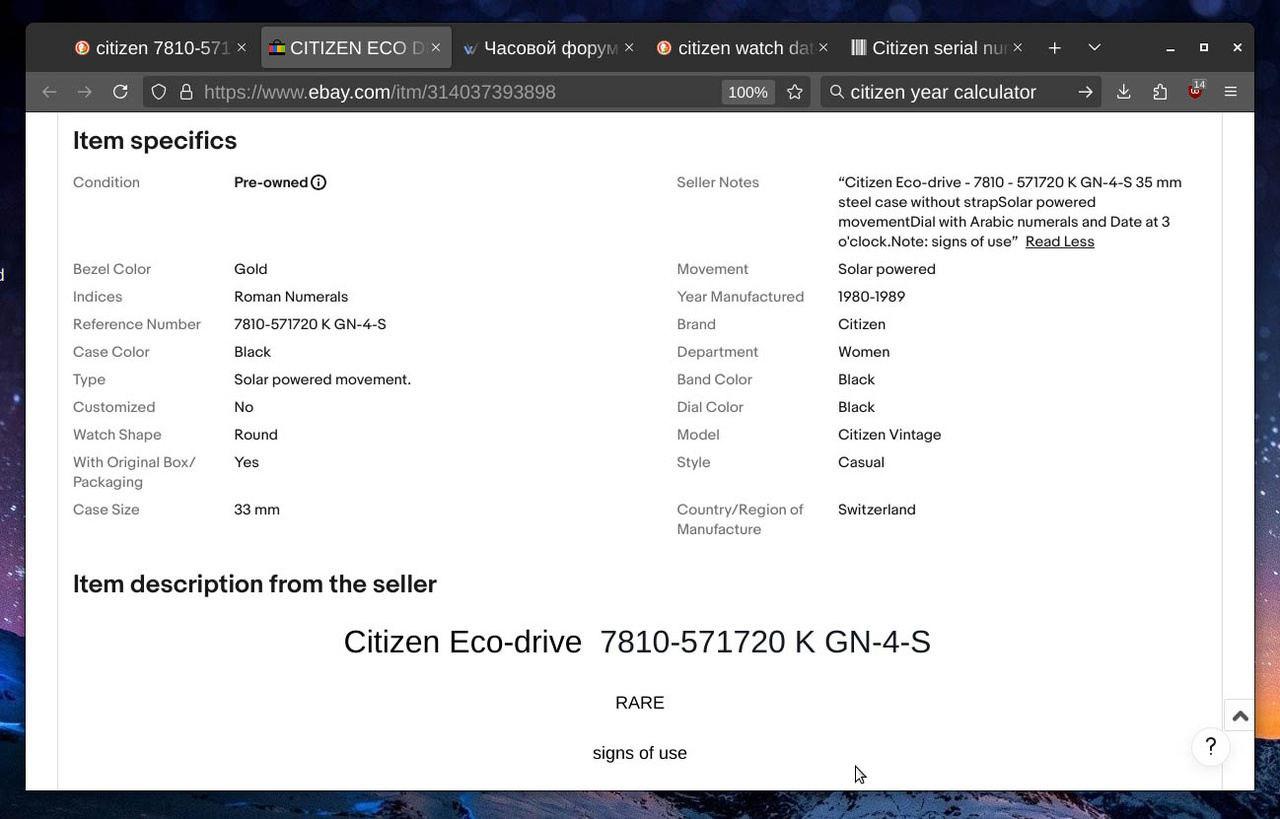Close the citizen 7810-571 tab
1280x819 pixels.
[x=241, y=48]
